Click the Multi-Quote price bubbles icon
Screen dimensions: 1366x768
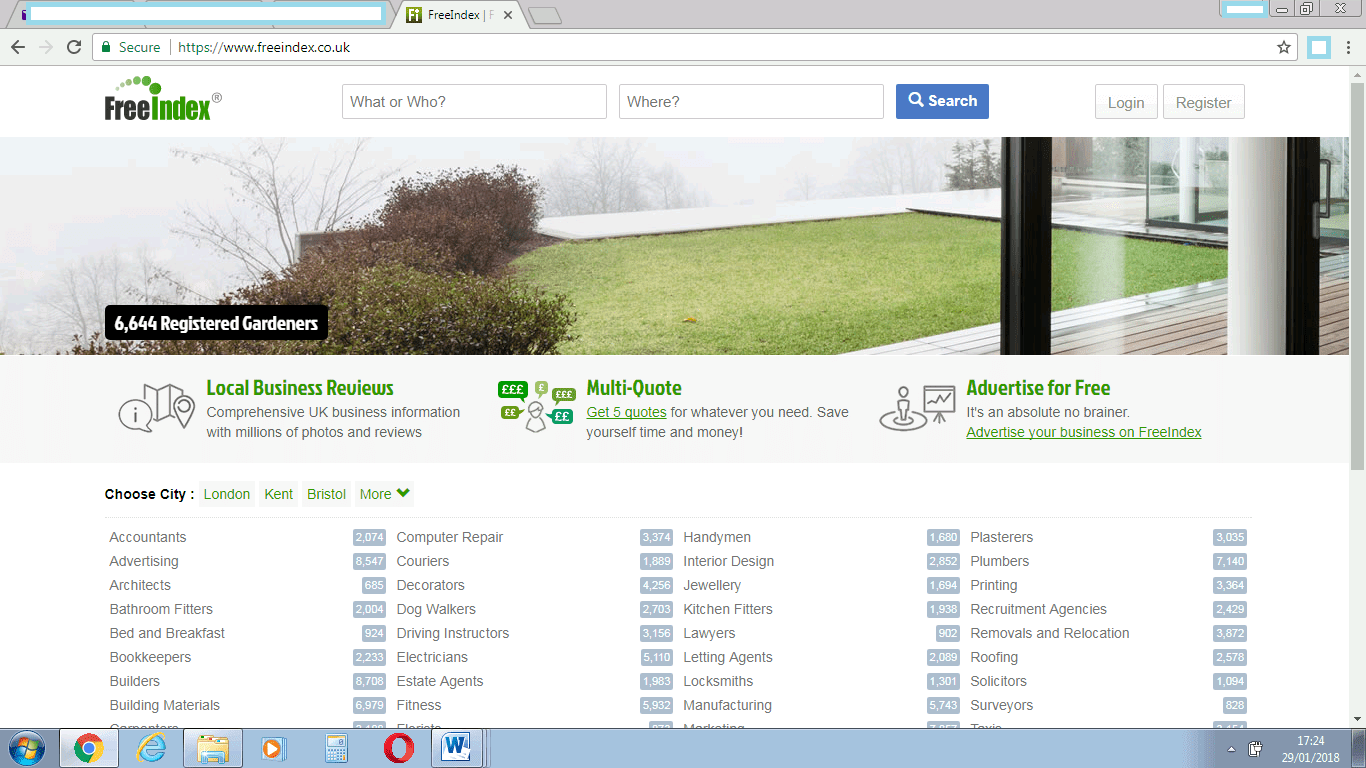click(x=537, y=406)
